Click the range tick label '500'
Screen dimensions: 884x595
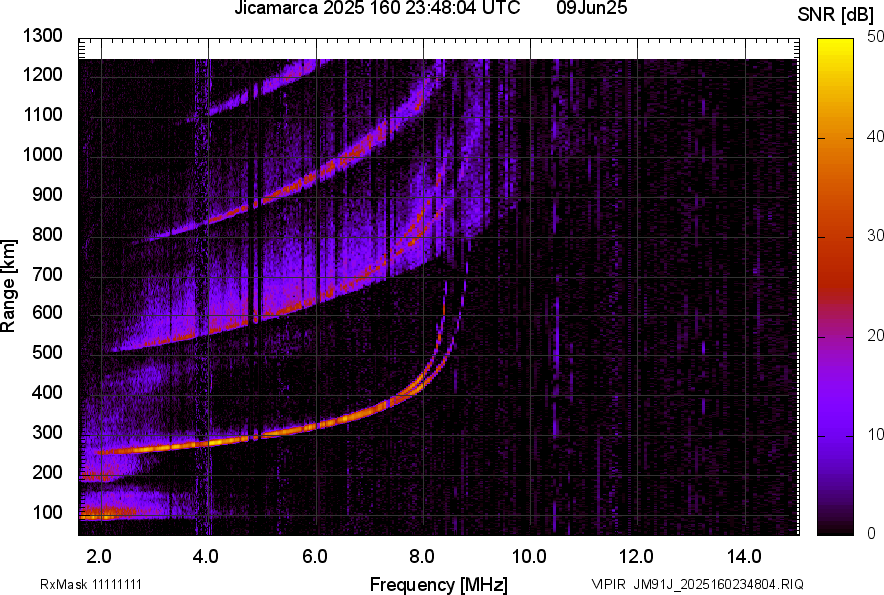coord(47,352)
